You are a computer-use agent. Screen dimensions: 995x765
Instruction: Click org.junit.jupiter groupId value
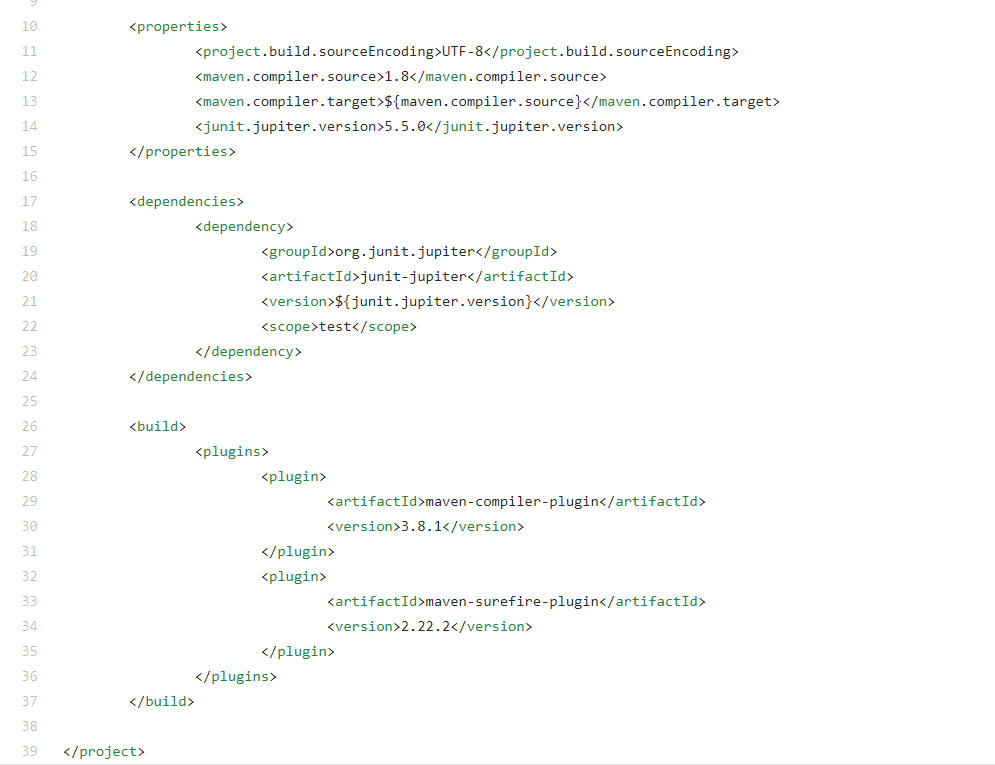coord(405,252)
